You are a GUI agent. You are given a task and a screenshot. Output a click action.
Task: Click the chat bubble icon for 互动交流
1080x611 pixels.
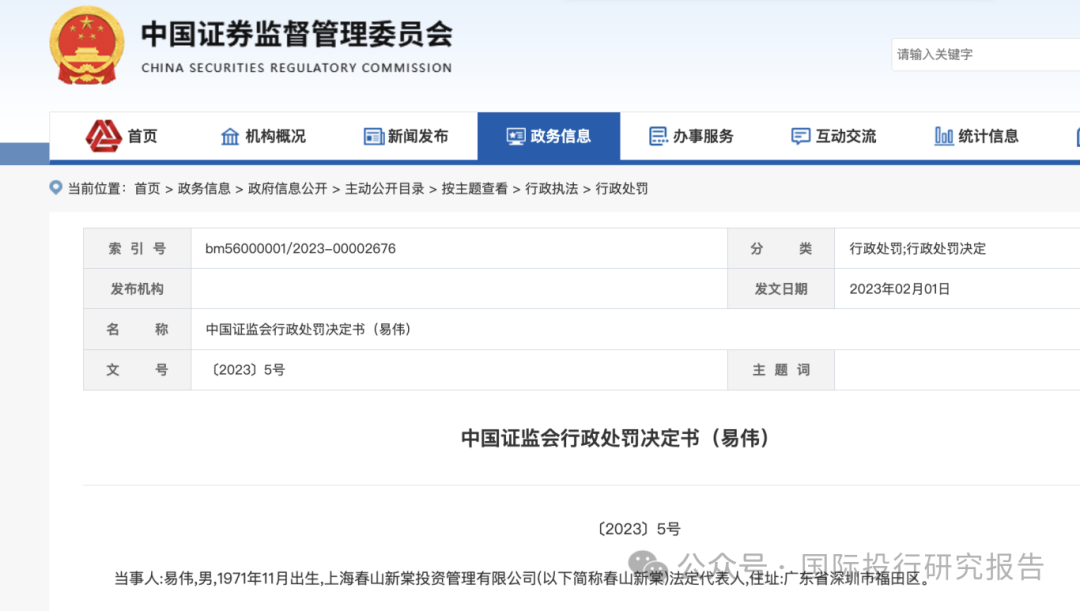[x=800, y=136]
